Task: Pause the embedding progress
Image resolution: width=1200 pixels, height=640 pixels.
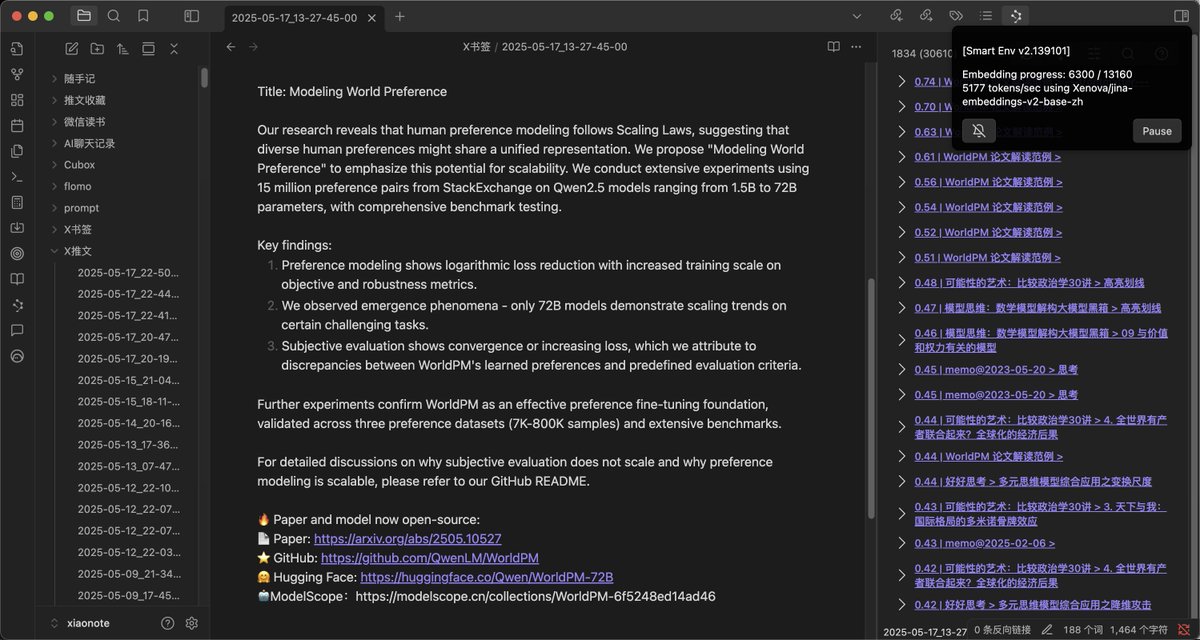Action: [x=1157, y=131]
